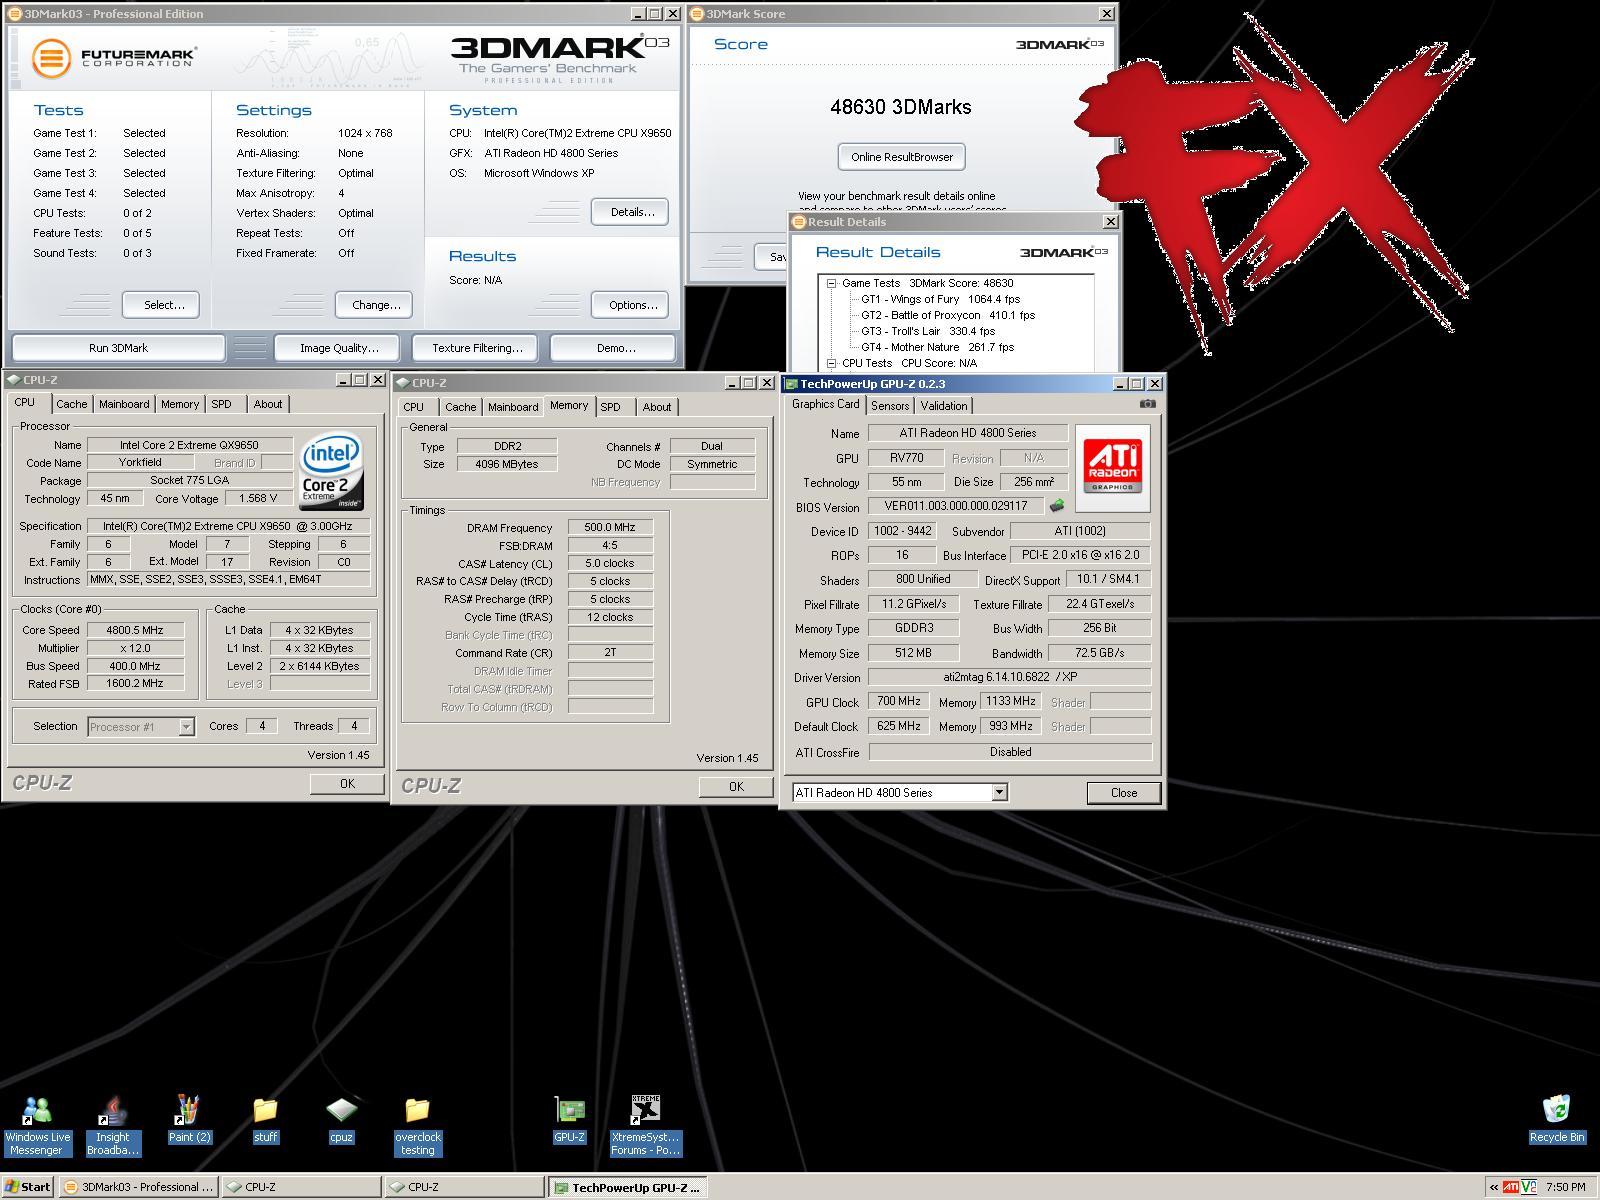1600x1200 pixels.
Task: Click the Select tests button
Action: (163, 305)
